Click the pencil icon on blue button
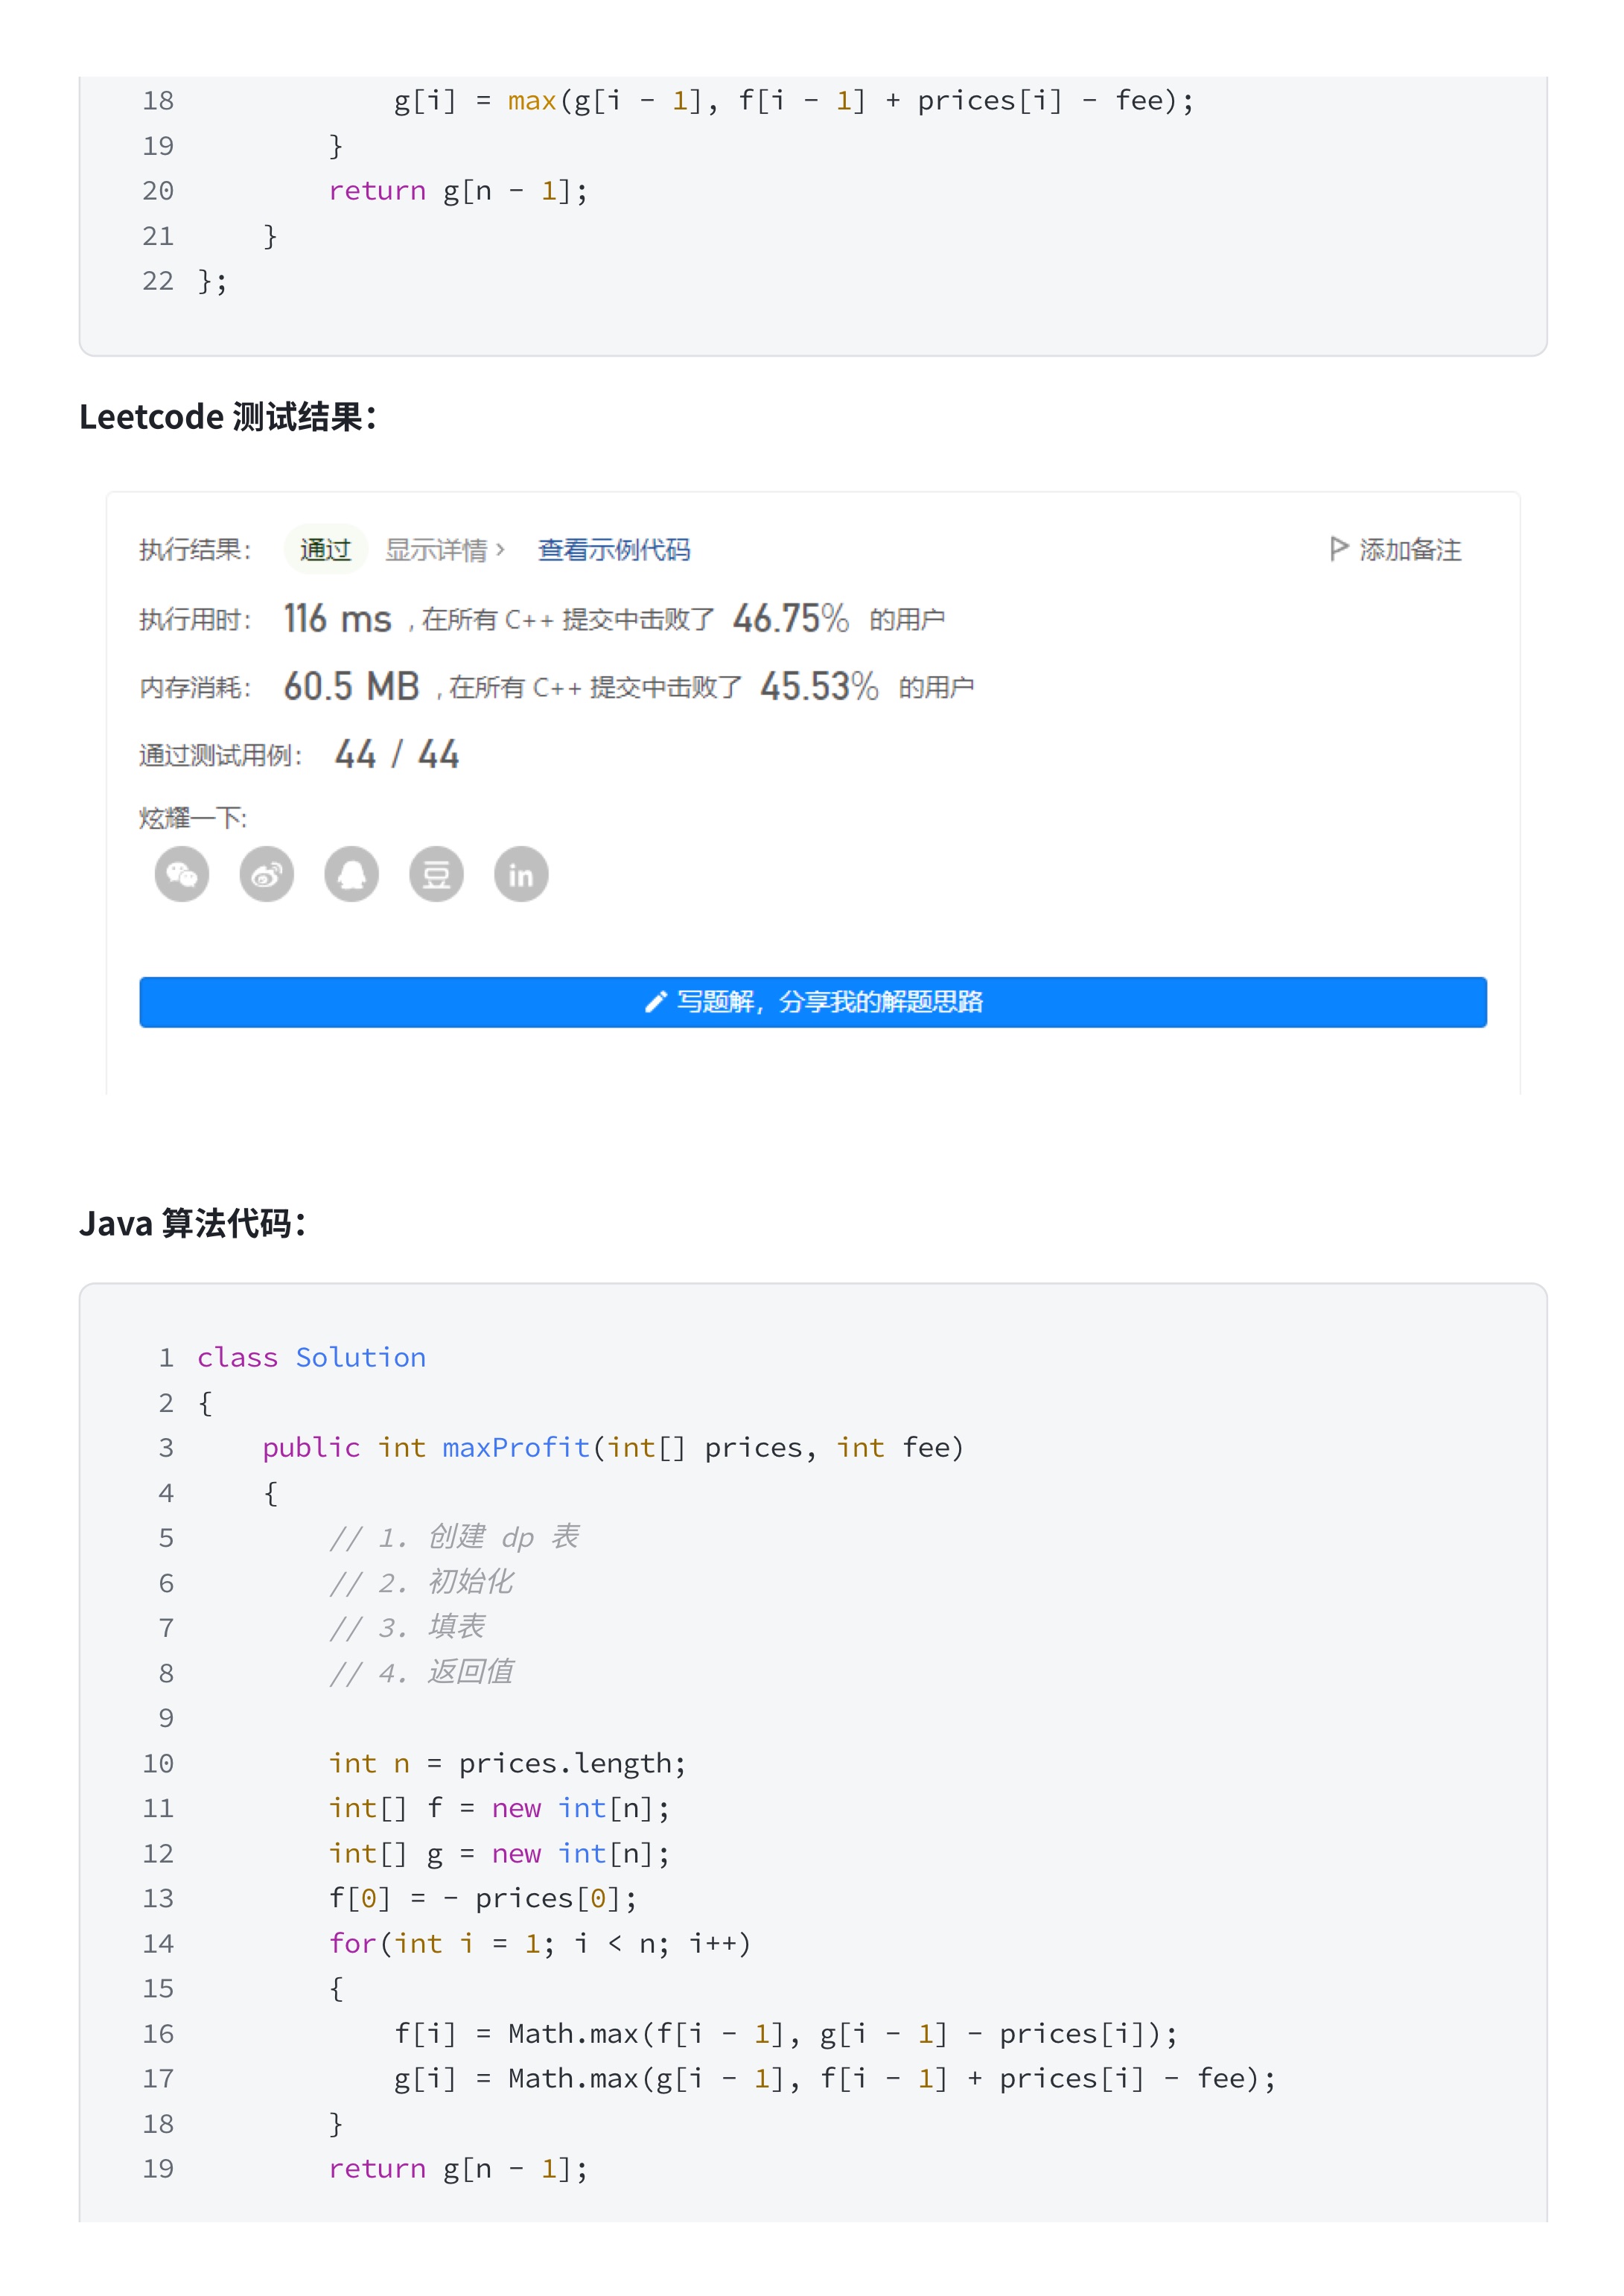The width and height of the screenshot is (1624, 2296). tap(655, 1002)
